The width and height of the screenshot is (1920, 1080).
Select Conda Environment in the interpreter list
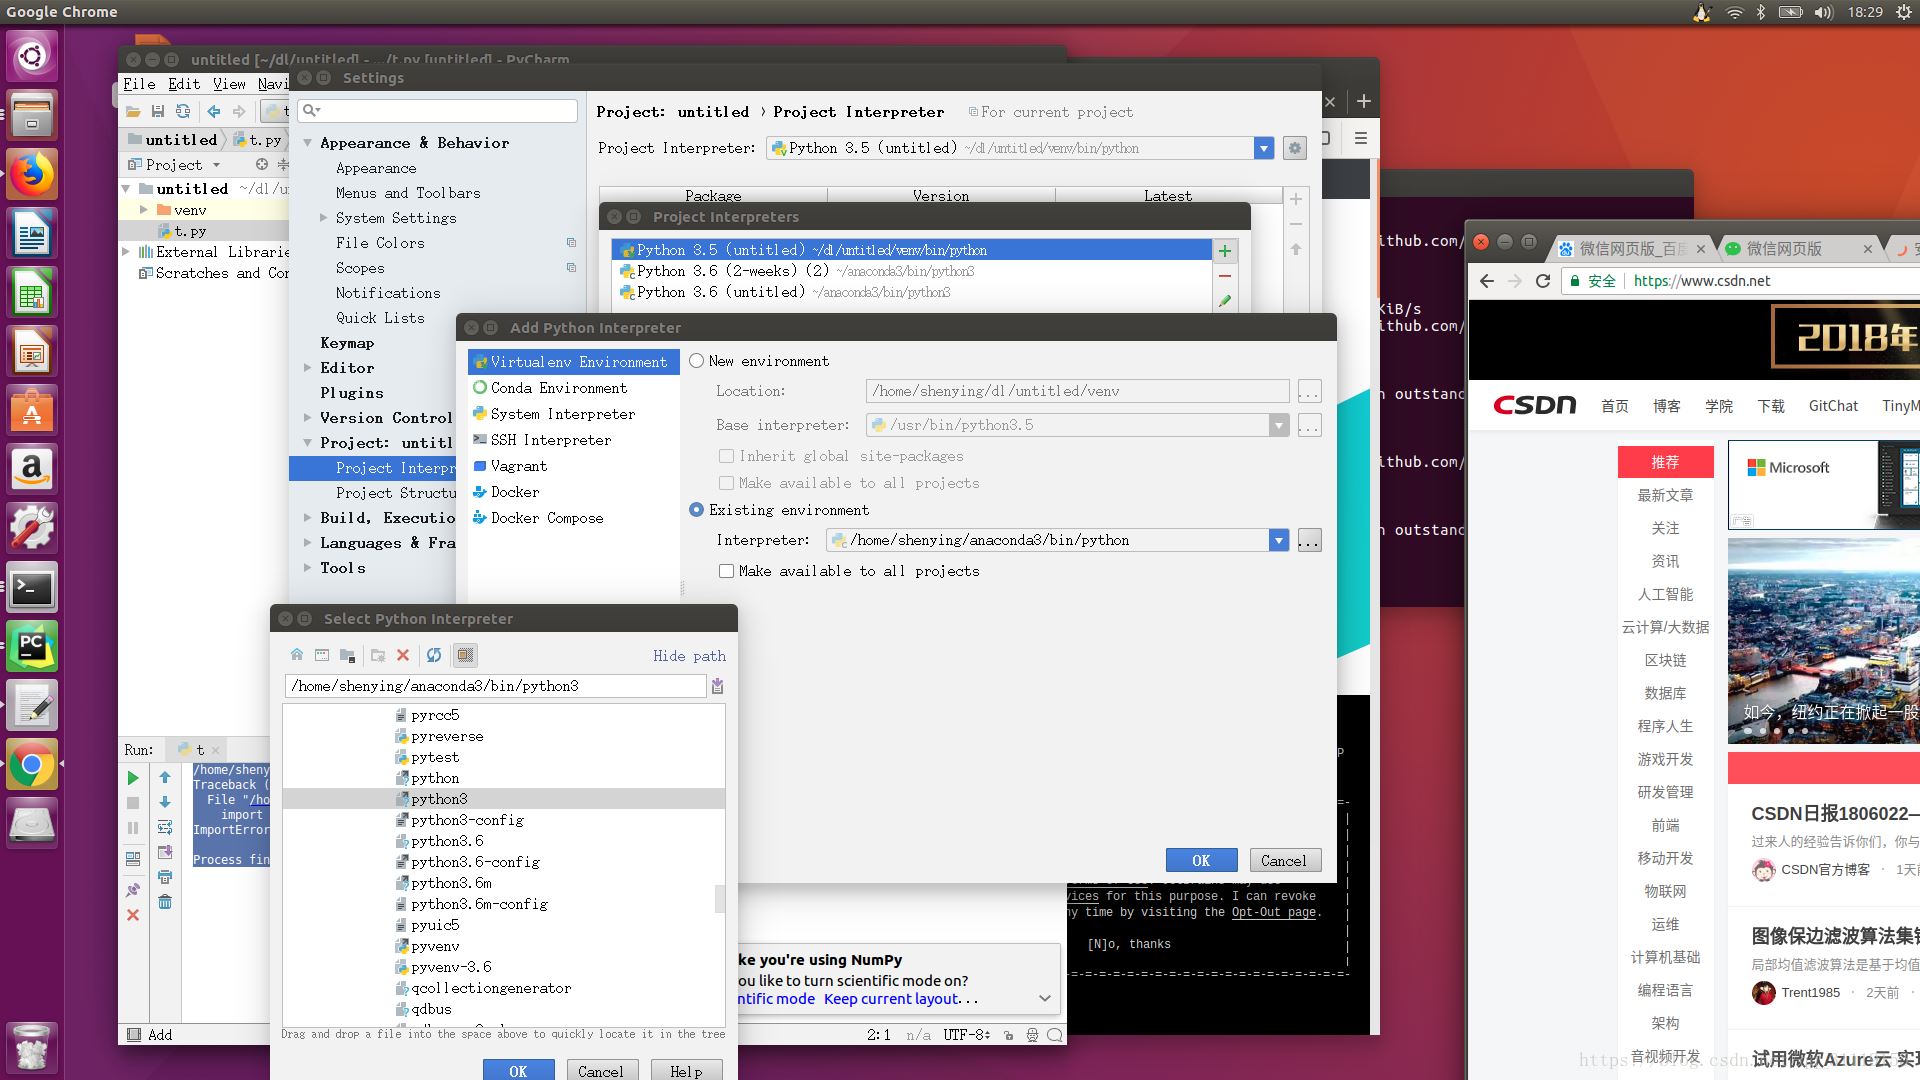point(558,388)
